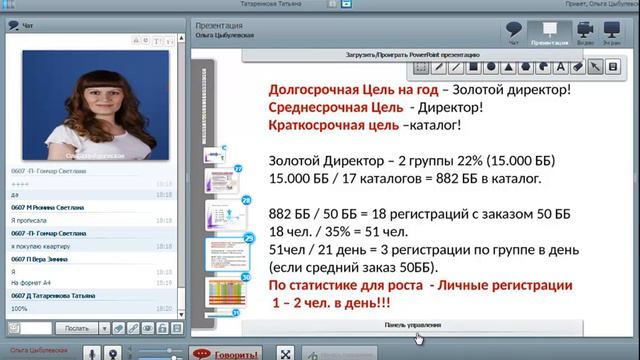This screenshot has height=360, width=640.
Task: Click chat sender '0607 П Вера Зимина'
Action: point(39,259)
